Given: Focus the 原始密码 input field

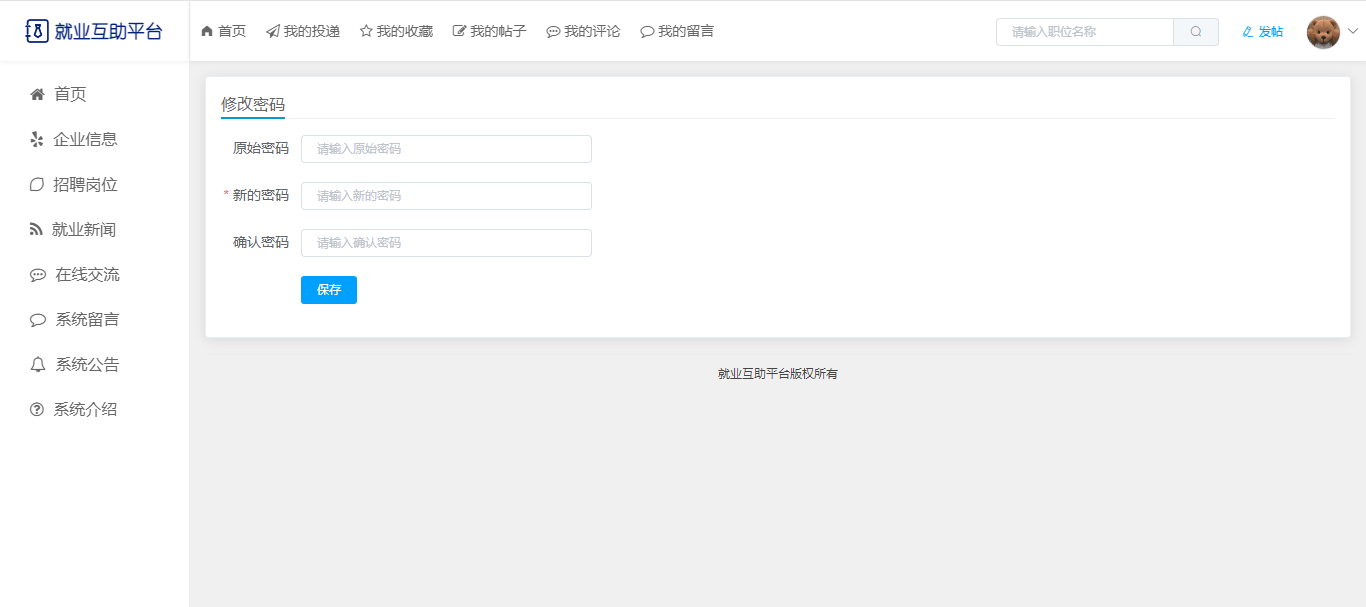Looking at the screenshot, I should (x=446, y=149).
